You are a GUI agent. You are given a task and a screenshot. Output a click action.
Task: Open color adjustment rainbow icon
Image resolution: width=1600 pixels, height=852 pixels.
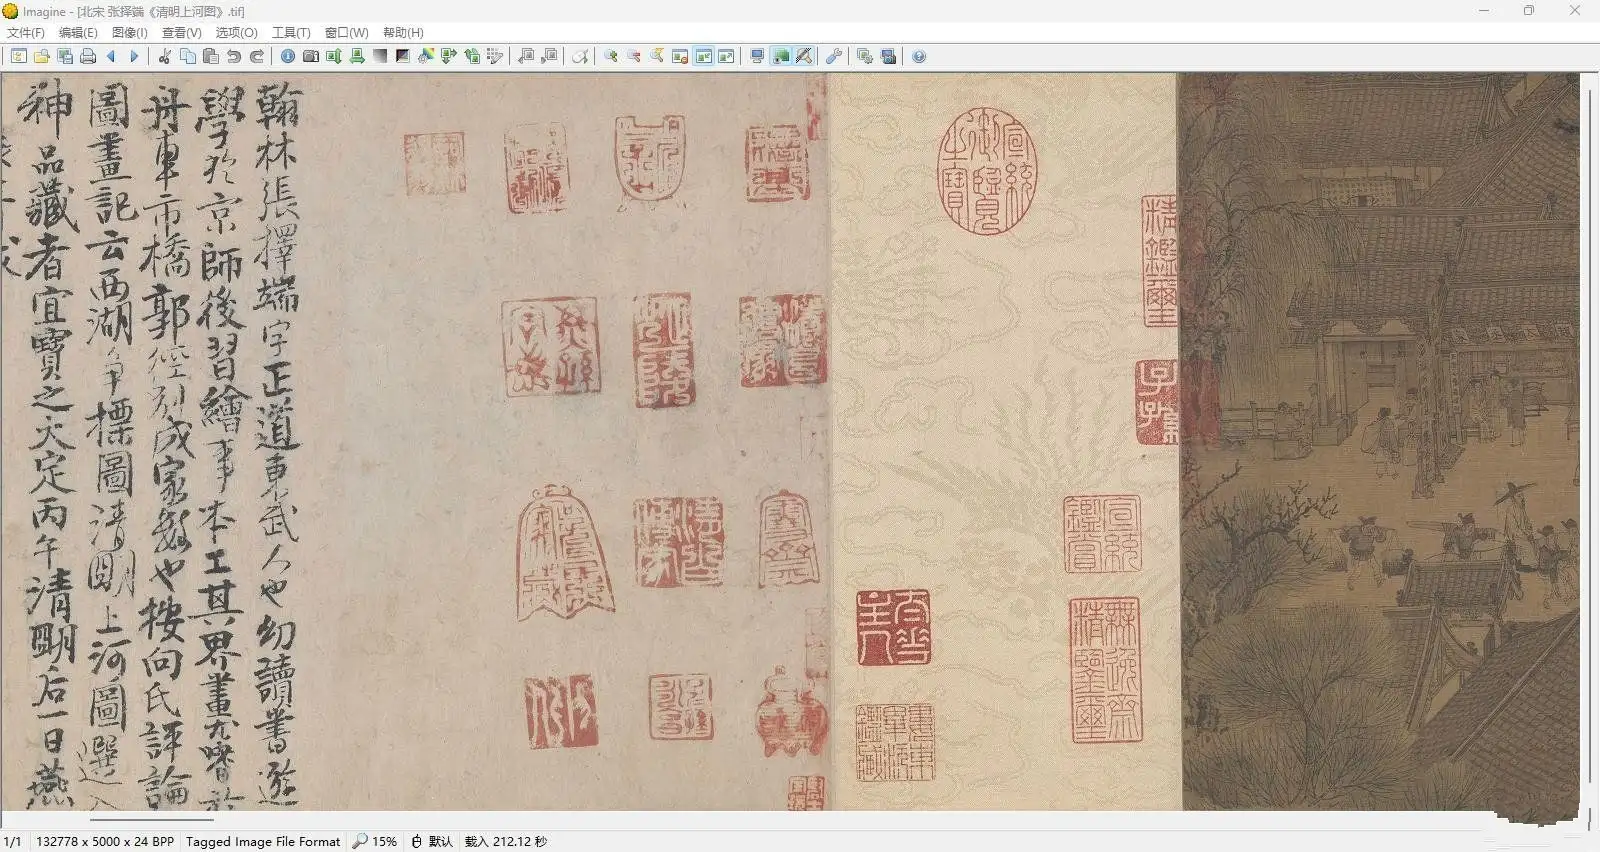click(426, 56)
